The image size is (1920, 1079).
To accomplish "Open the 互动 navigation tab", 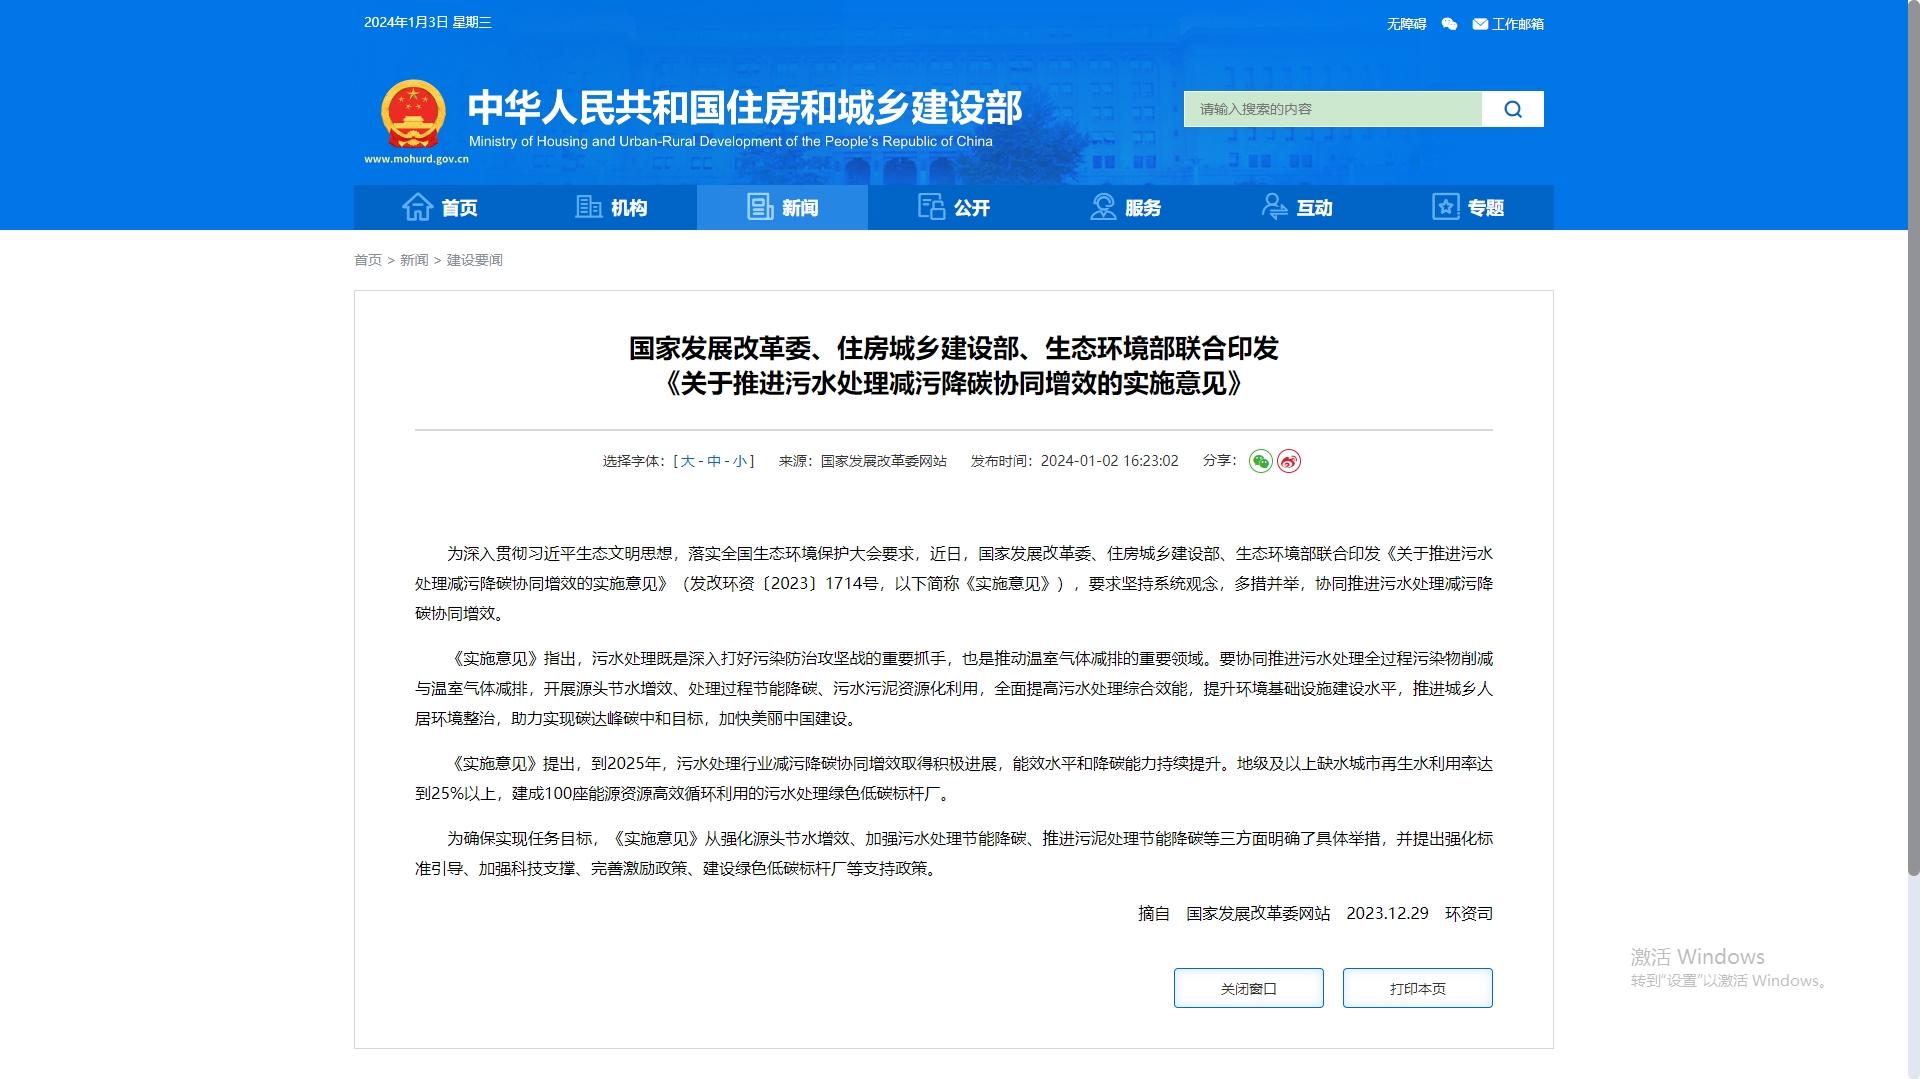I will (x=1297, y=207).
